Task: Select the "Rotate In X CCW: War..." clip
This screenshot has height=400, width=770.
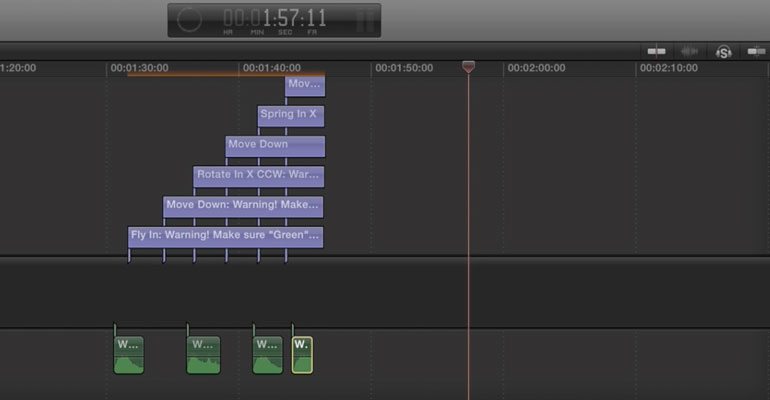Action: [258, 177]
